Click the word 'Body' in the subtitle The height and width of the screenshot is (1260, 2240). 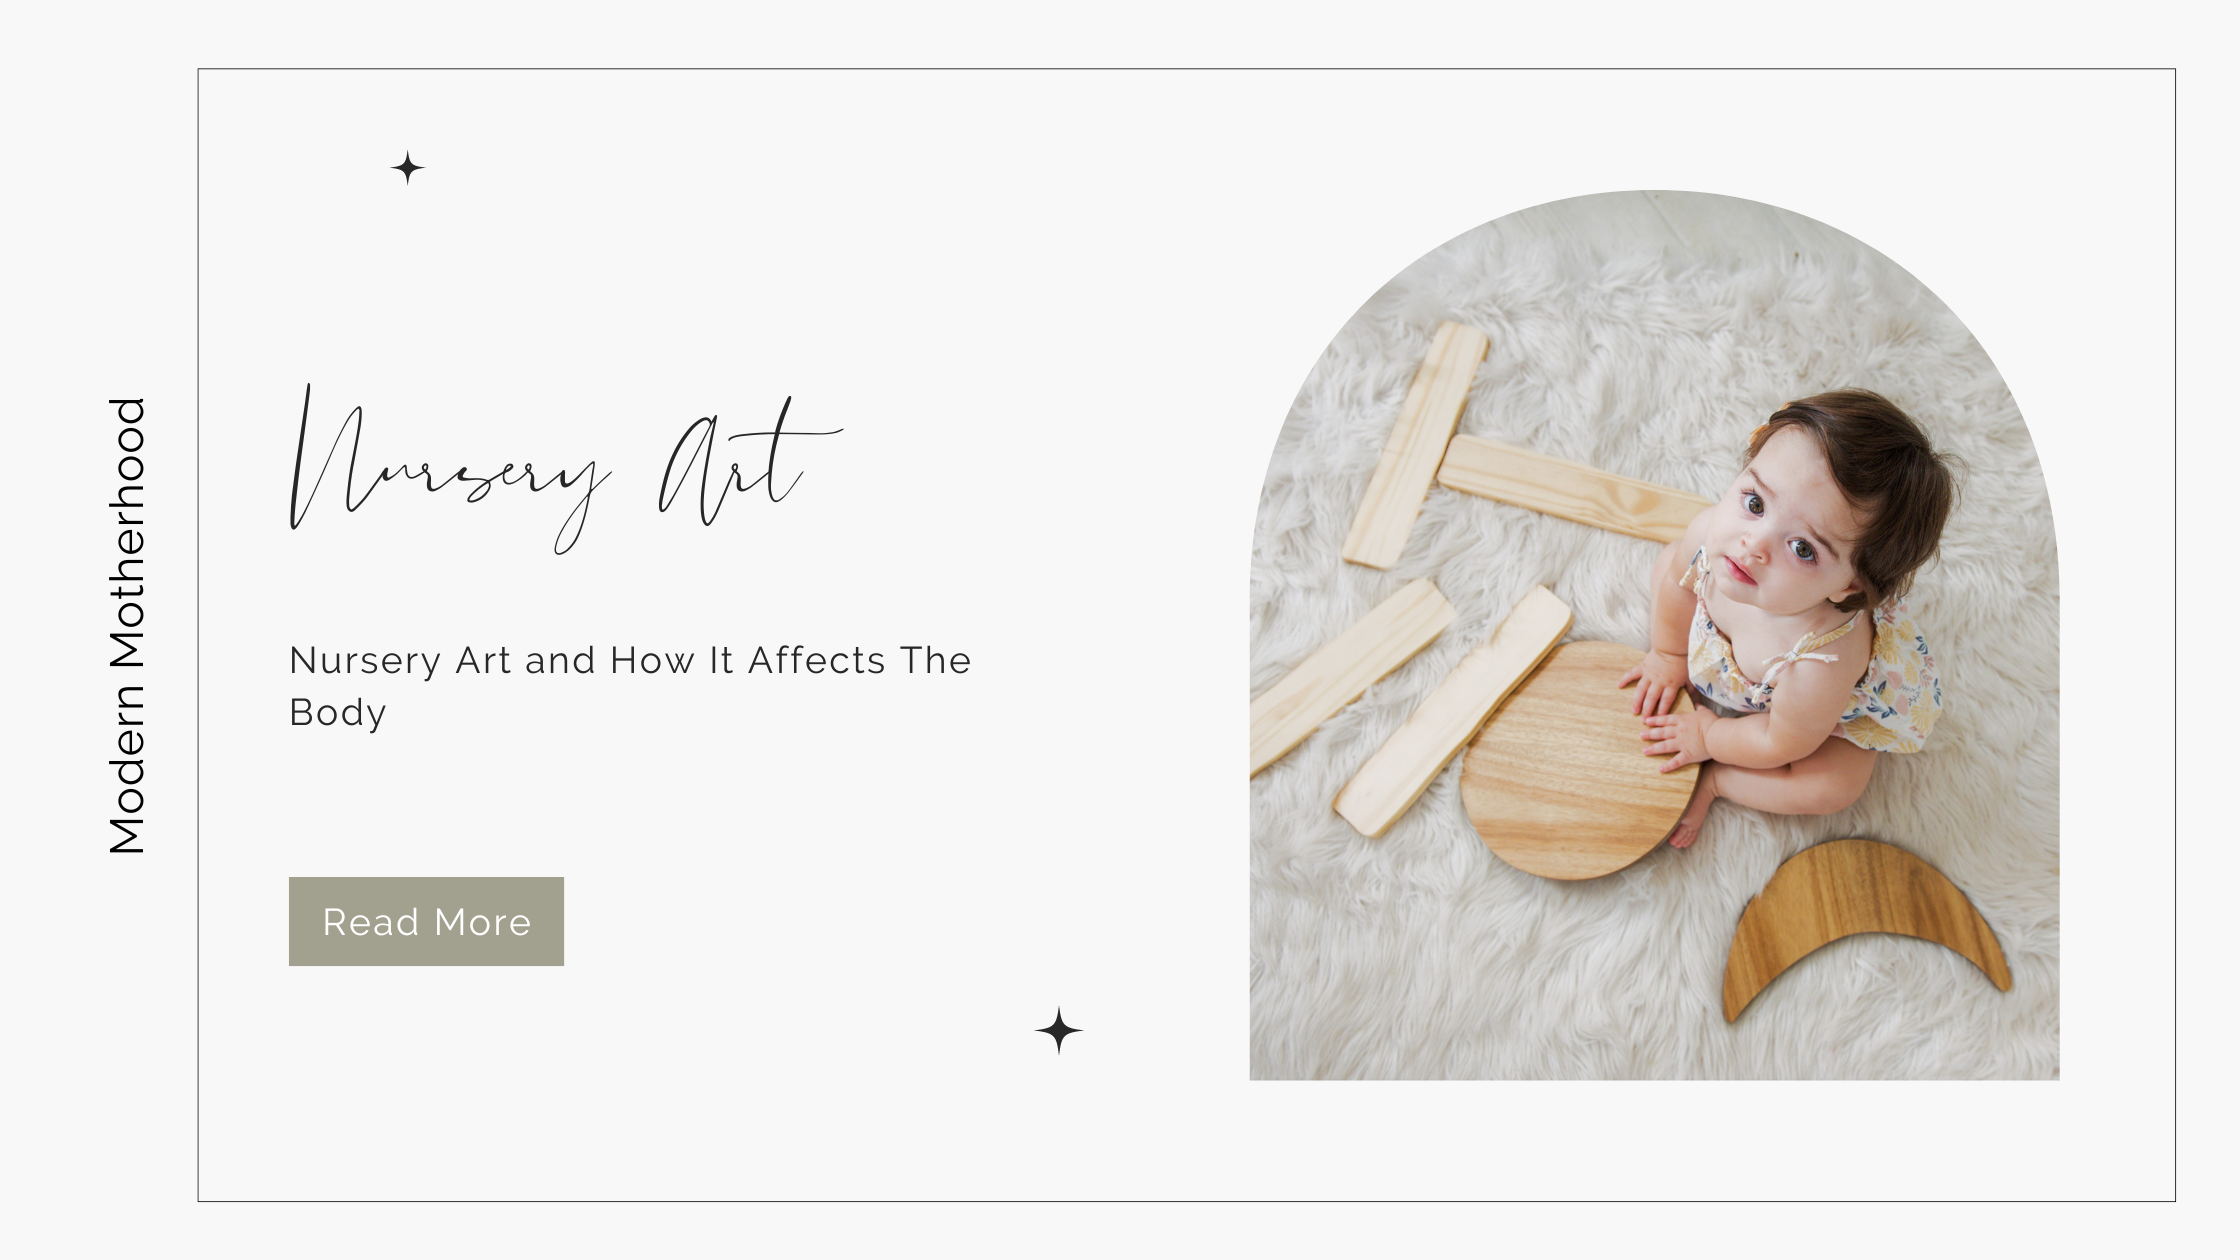coord(337,713)
